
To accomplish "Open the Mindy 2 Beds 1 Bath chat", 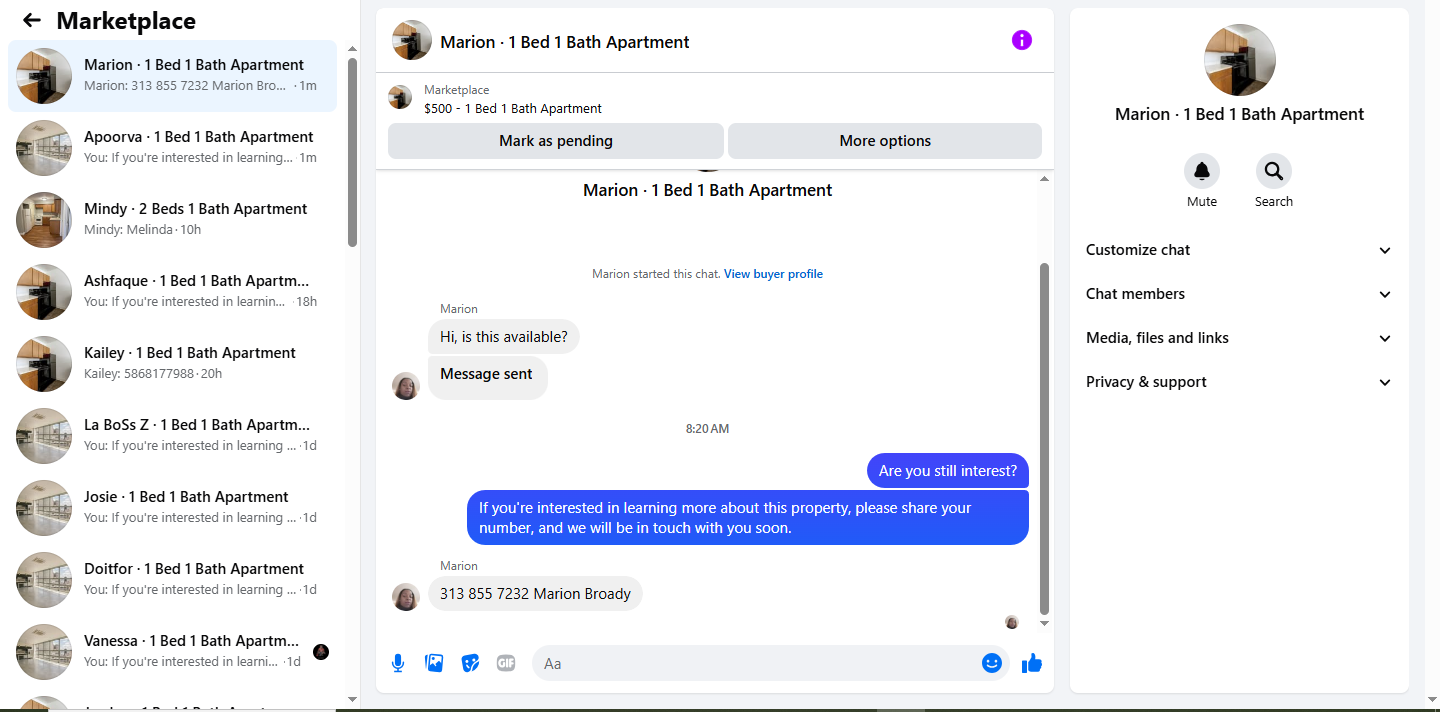I will [172, 220].
